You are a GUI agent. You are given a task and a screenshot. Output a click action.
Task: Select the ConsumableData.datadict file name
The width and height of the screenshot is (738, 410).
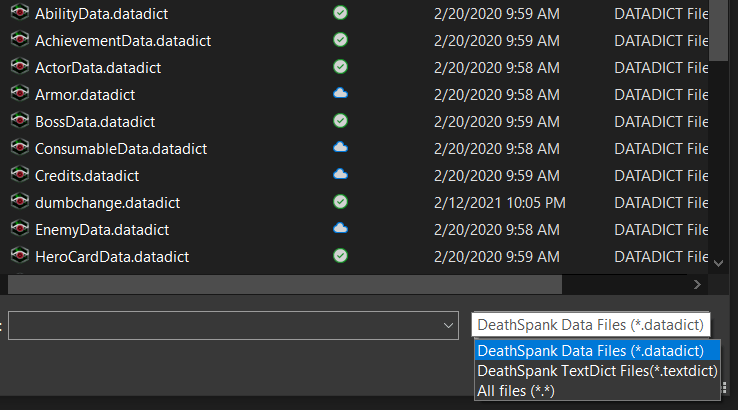coord(120,148)
